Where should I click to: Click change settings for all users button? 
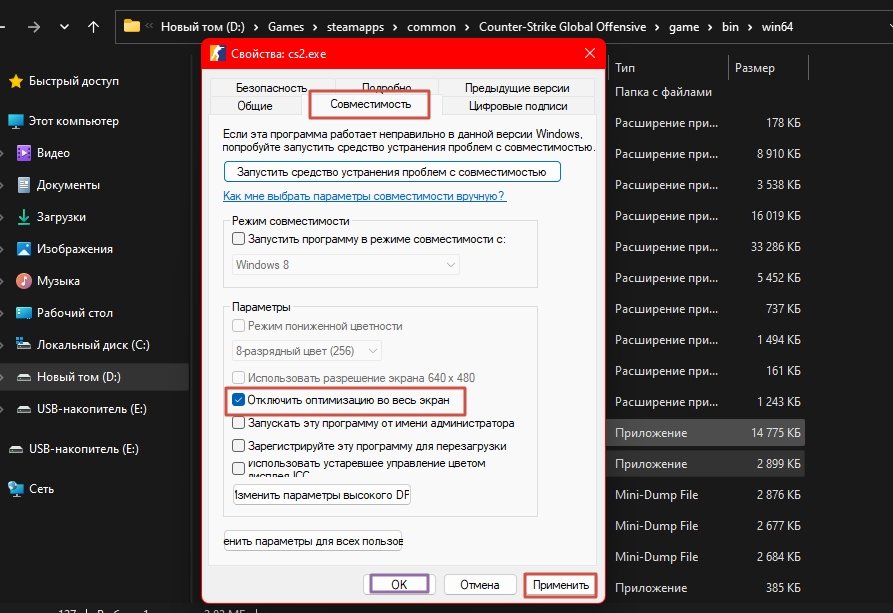(x=313, y=541)
